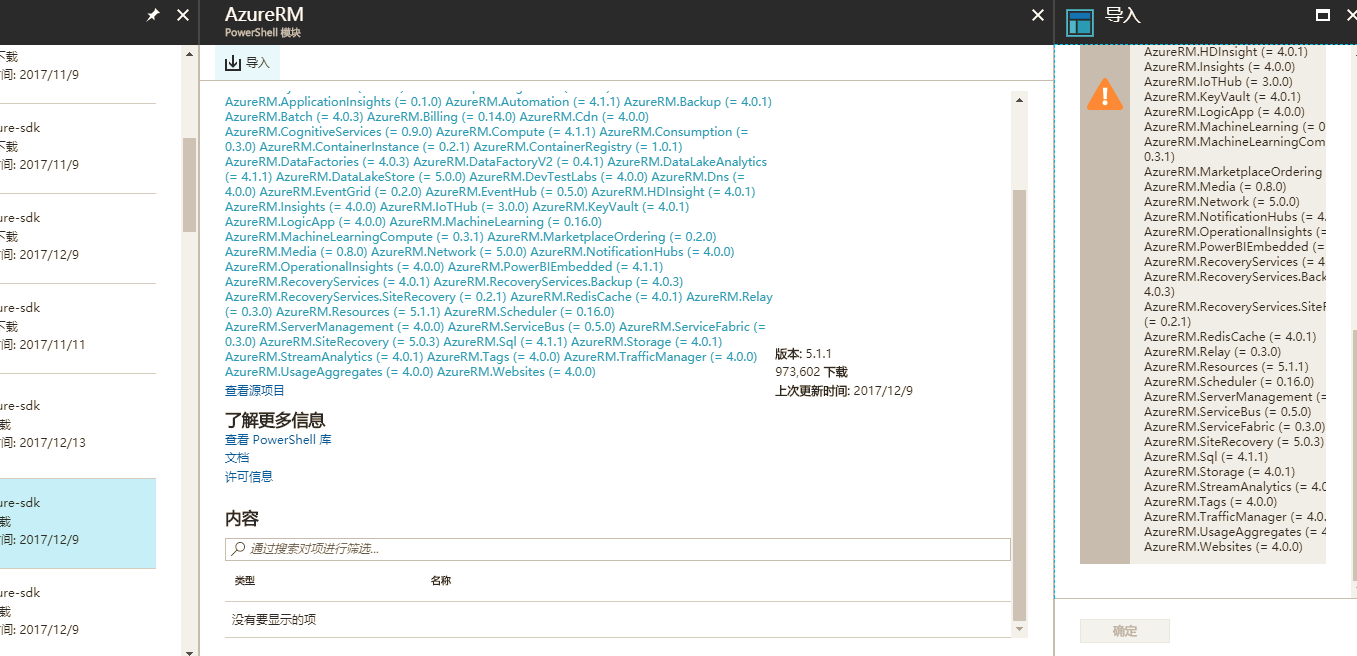The width and height of the screenshot is (1357, 656).
Task: Open AzureRM.Batch (= 4.0.3) link
Action: [x=294, y=117]
